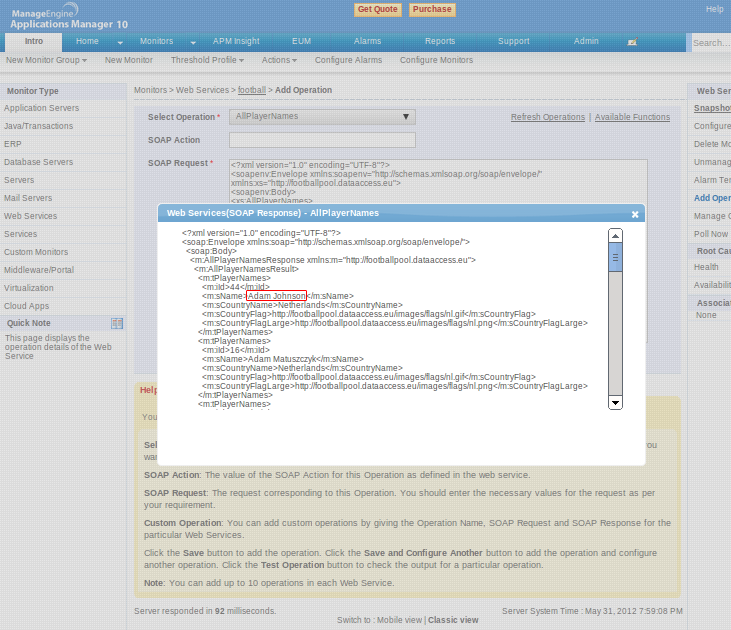Select Services monitor type

[21, 234]
